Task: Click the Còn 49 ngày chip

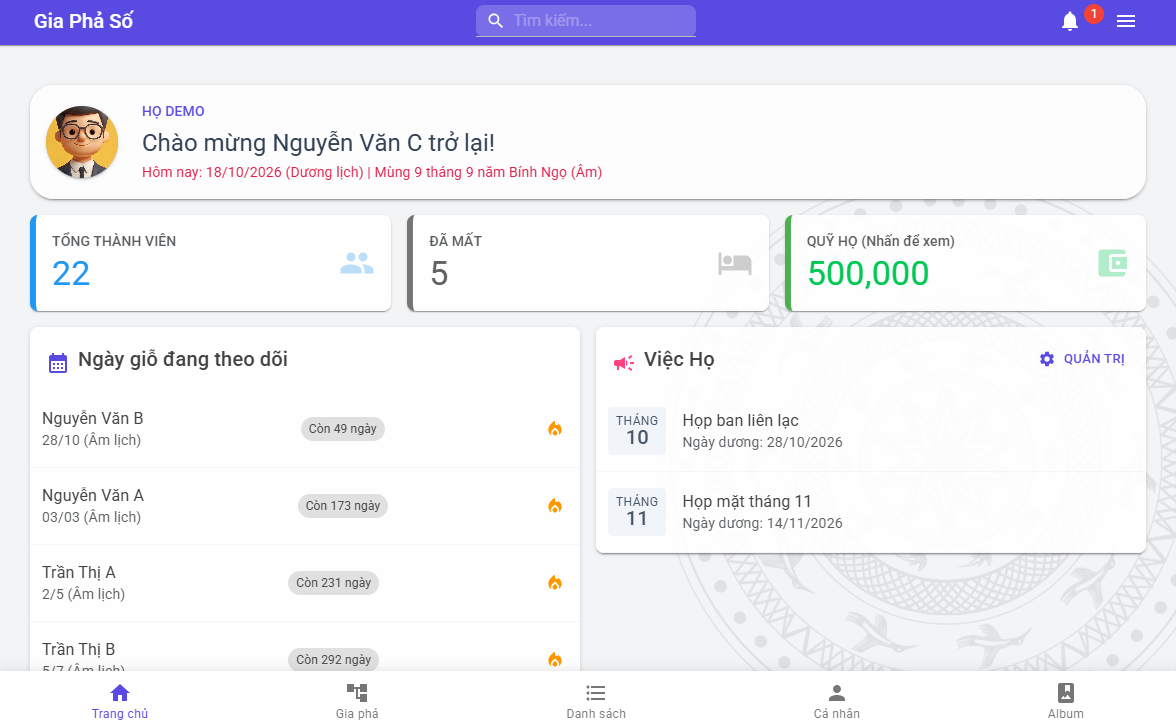Action: coord(343,429)
